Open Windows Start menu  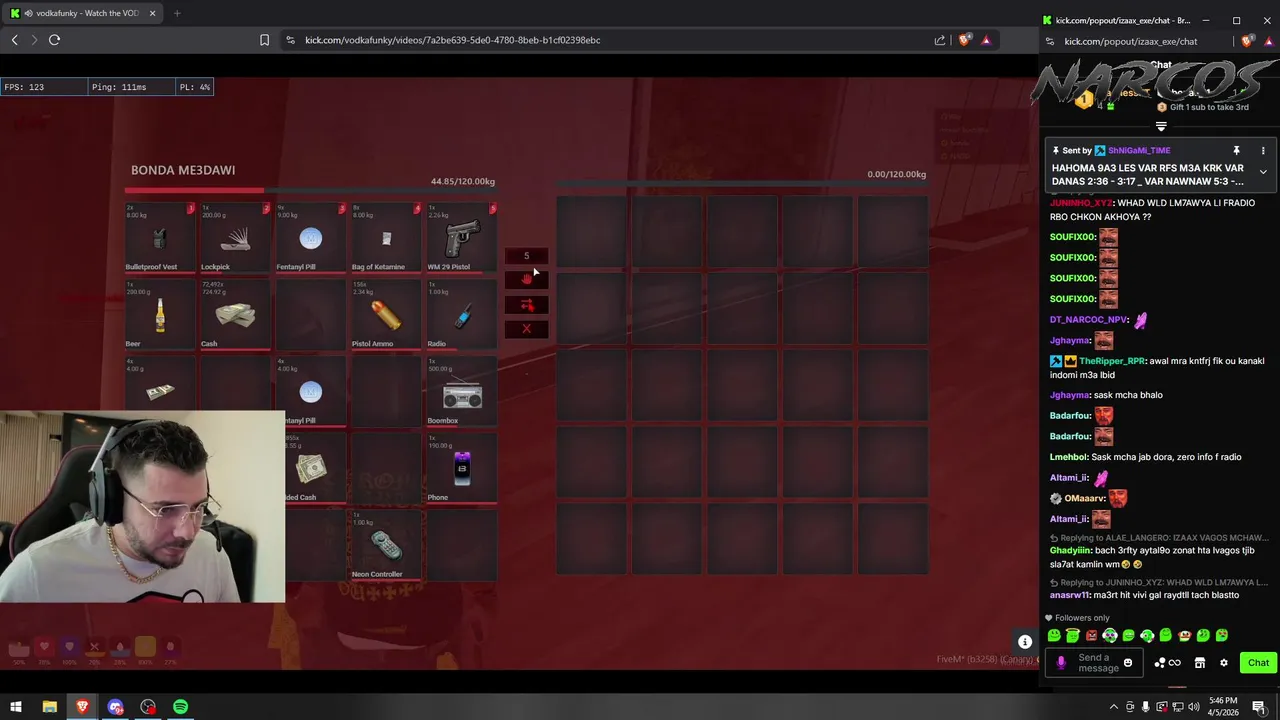coord(16,707)
